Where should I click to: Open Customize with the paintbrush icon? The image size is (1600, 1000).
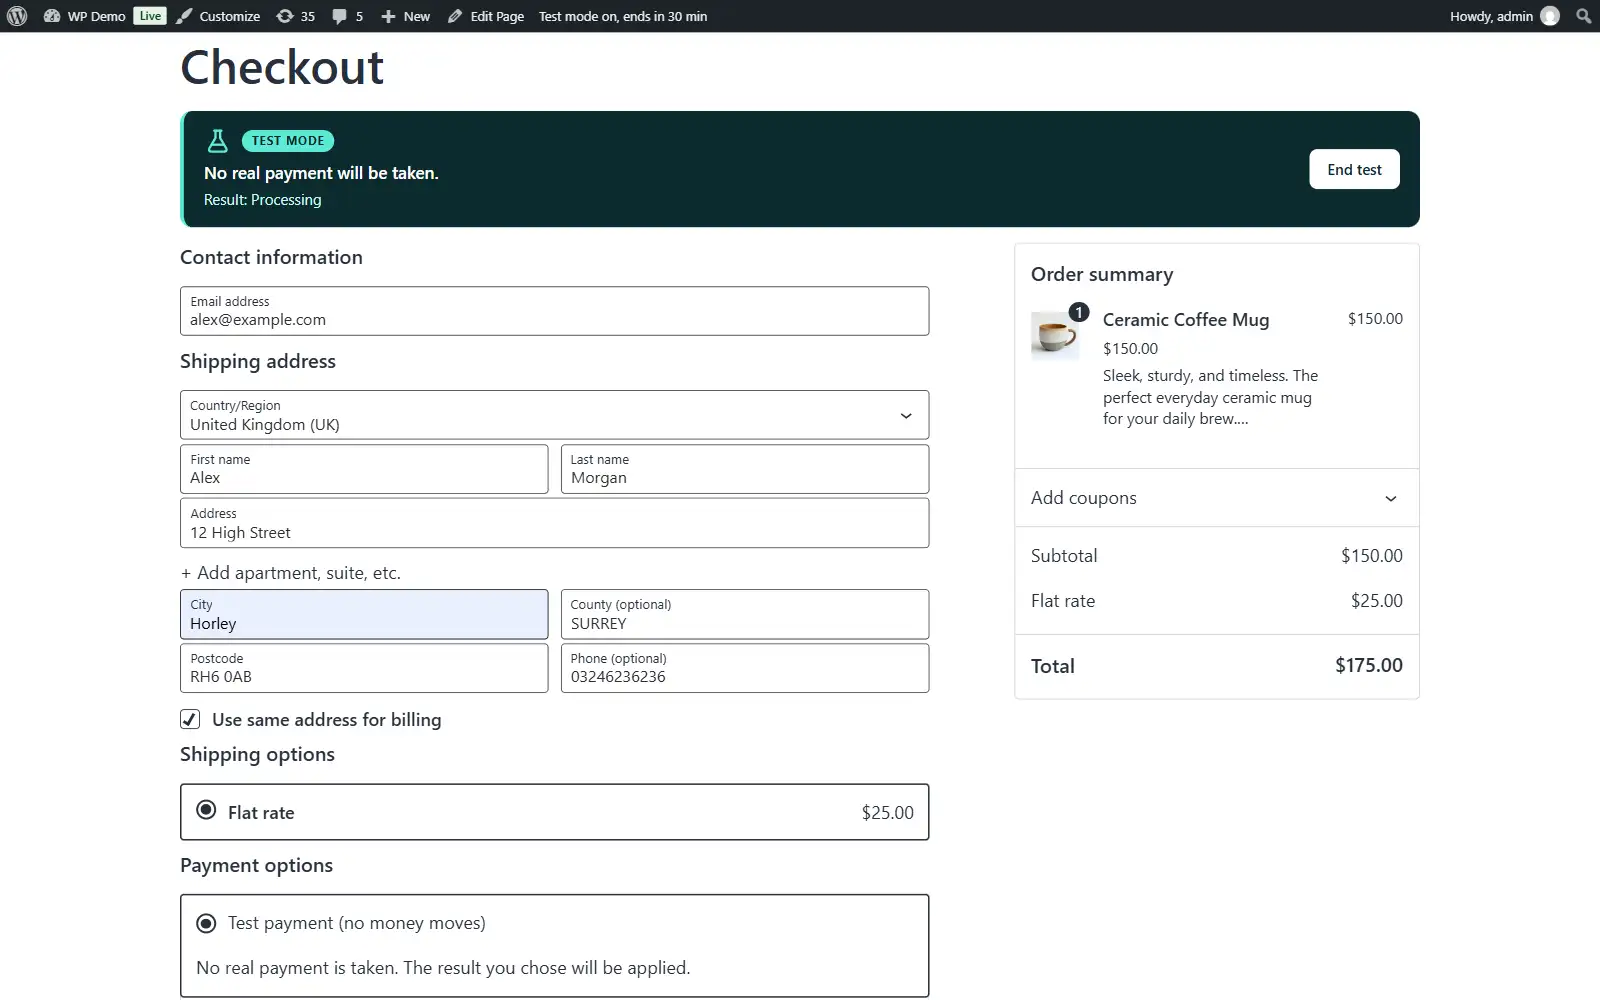click(184, 16)
